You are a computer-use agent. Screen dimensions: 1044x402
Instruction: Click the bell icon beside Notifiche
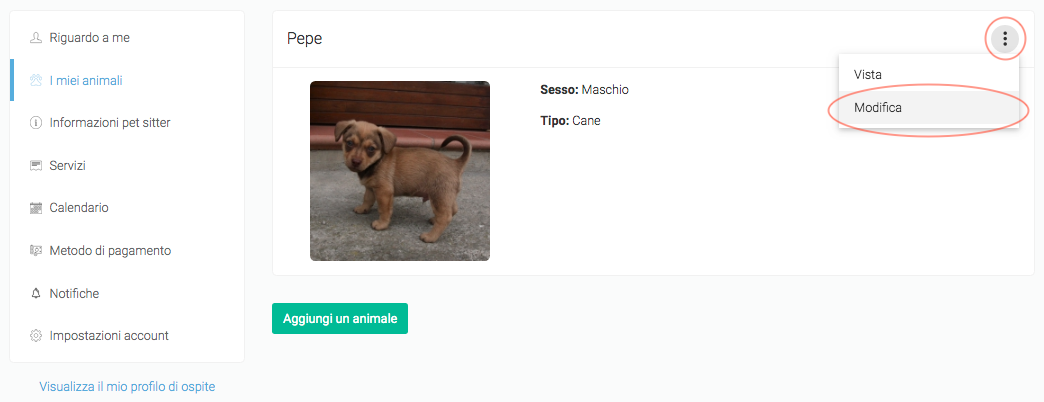coord(36,294)
